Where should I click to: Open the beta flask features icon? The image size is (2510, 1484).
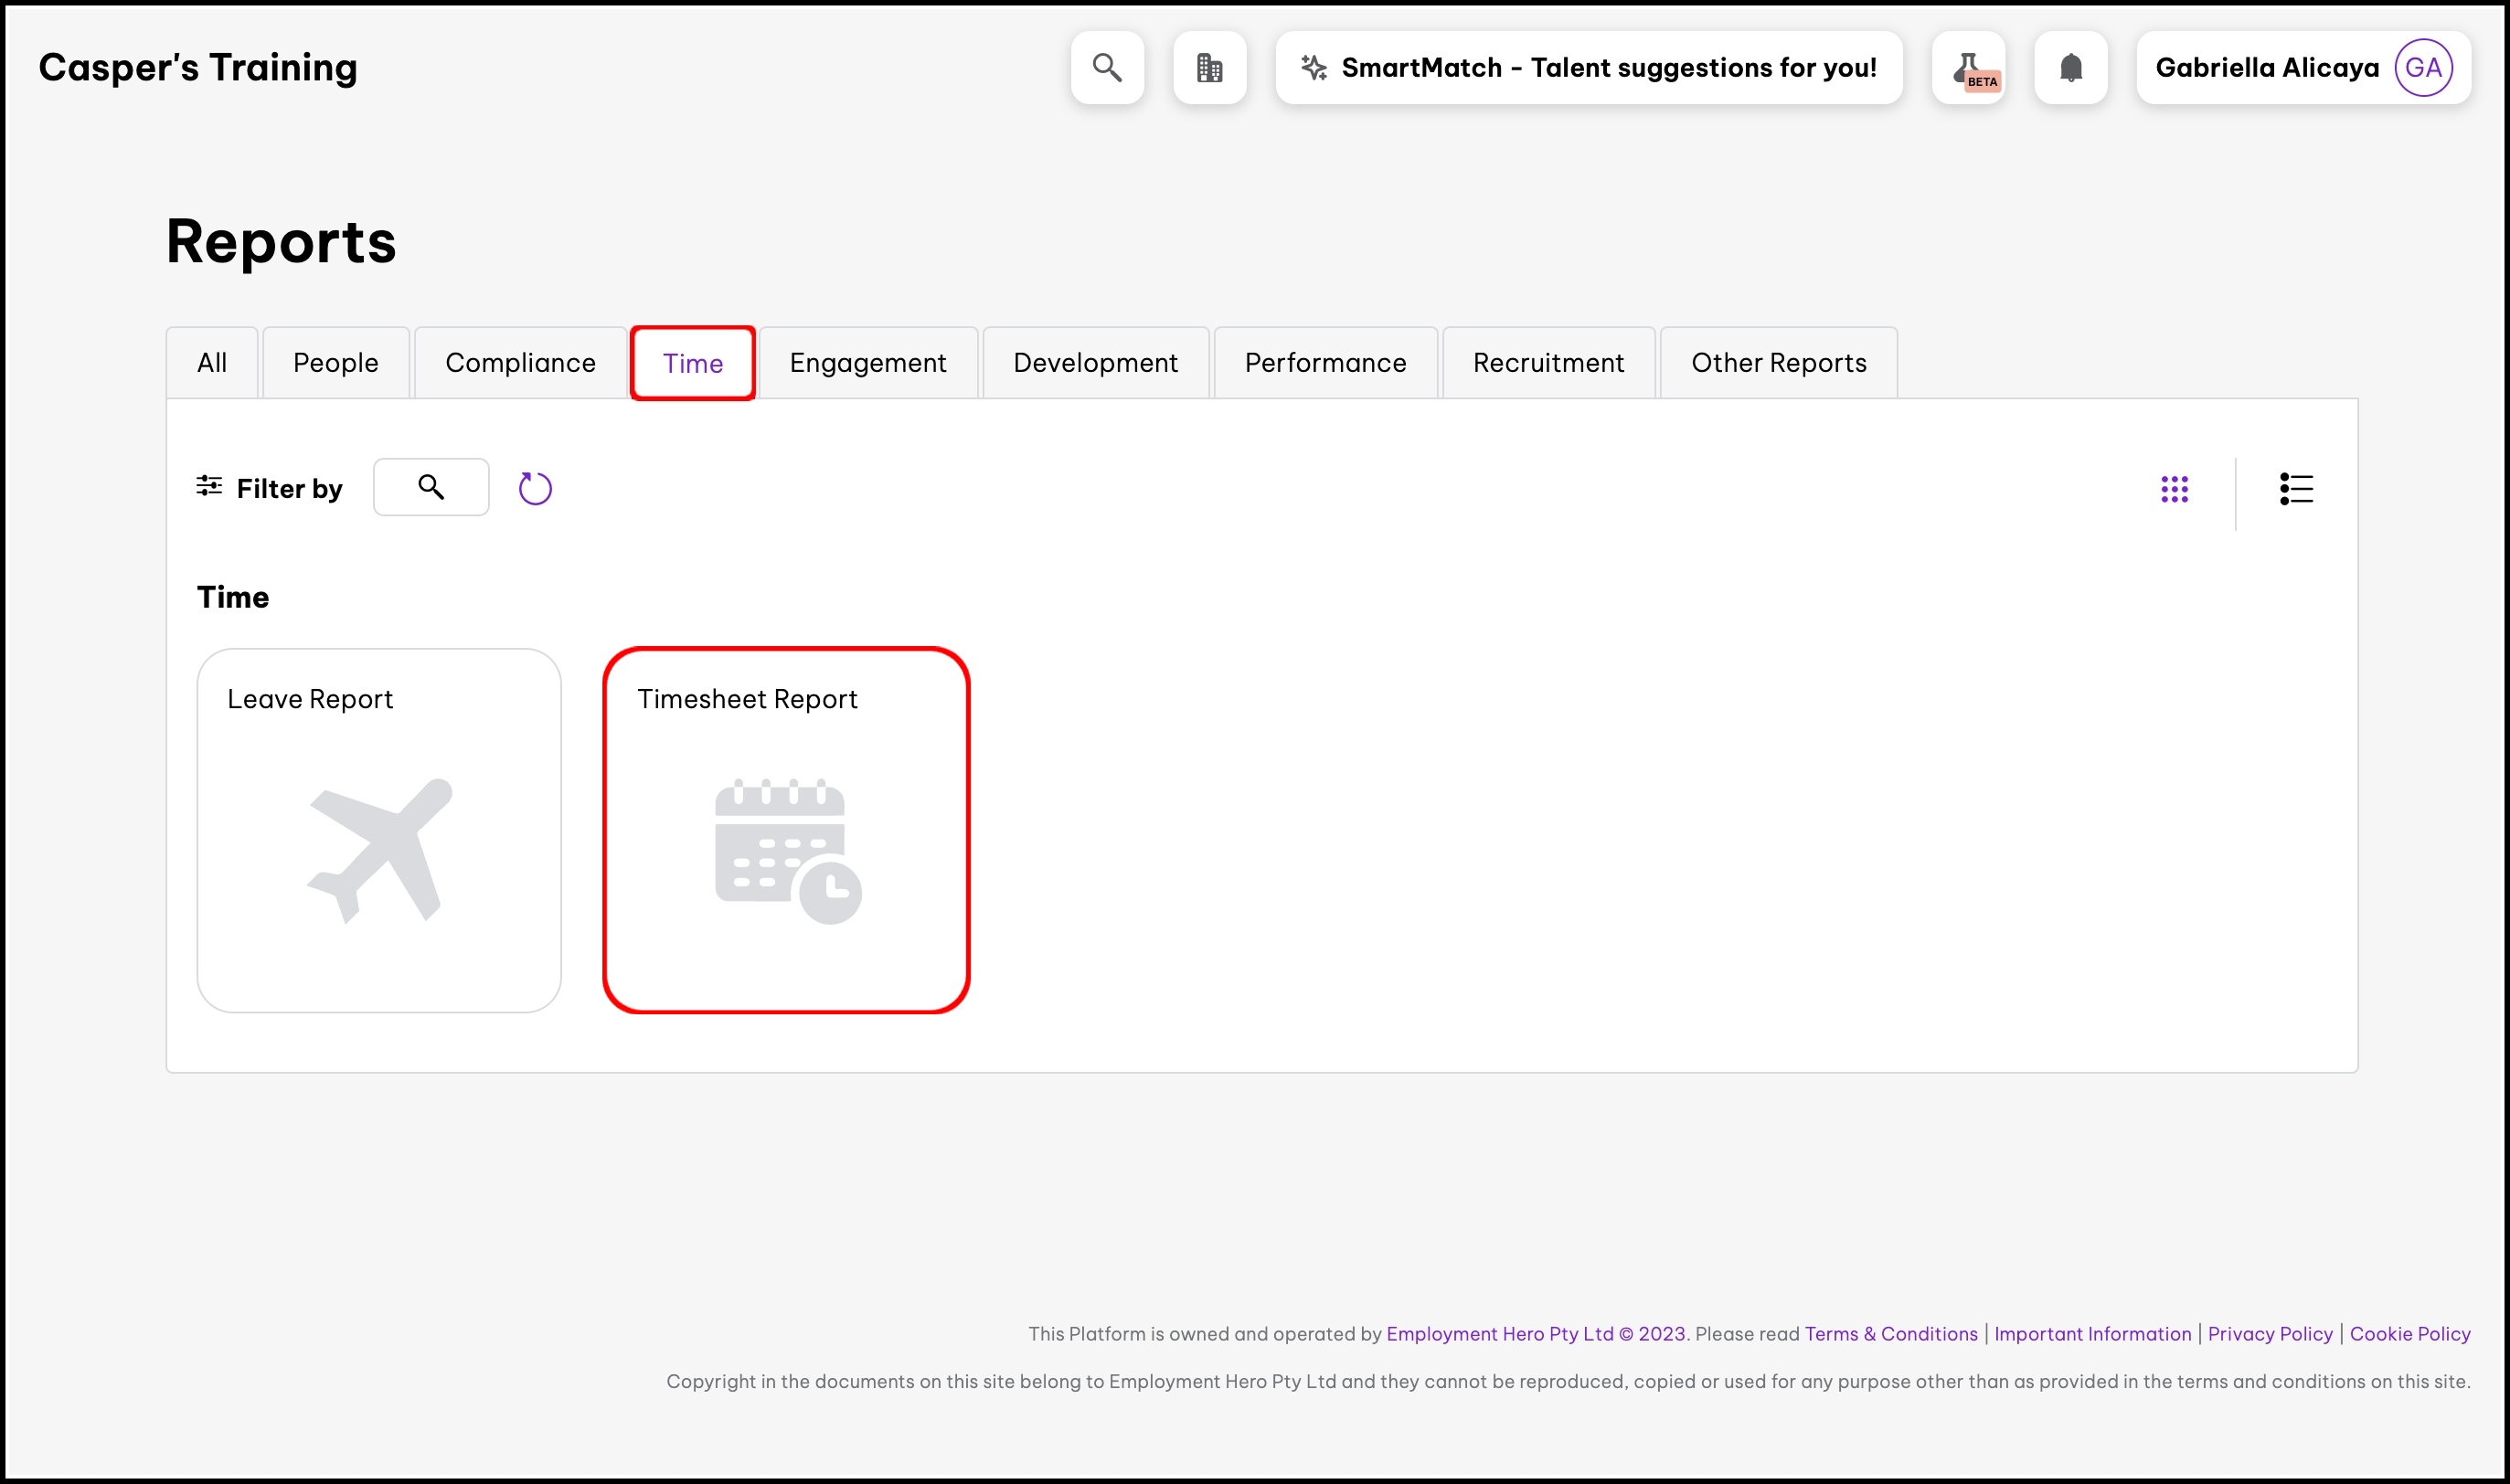(1968, 68)
